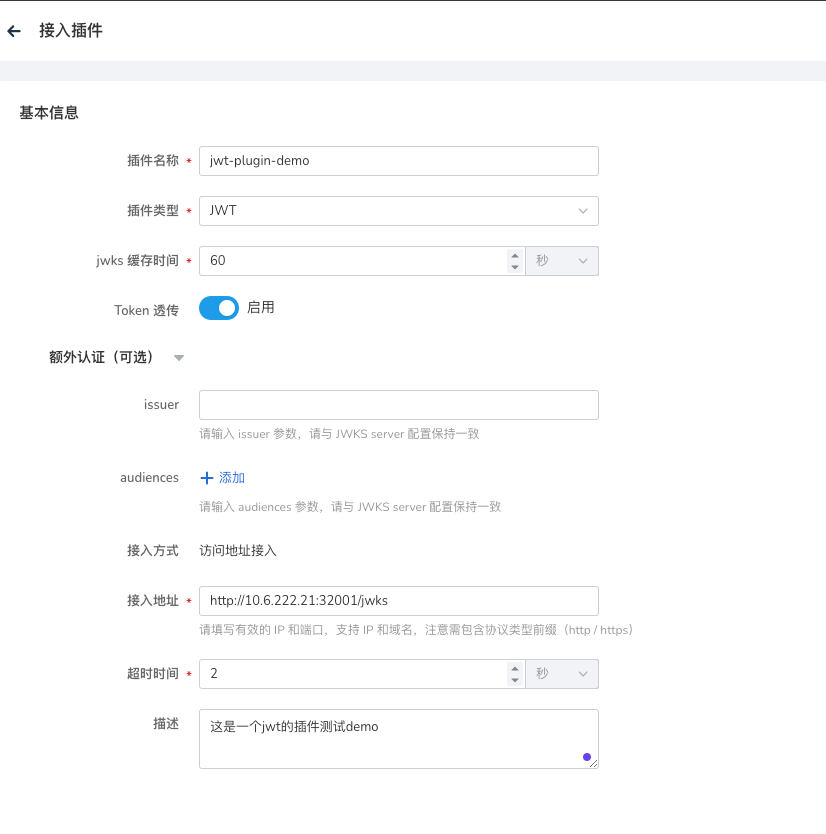Select JWT in the 插件类型 dropdown
826x834 pixels.
(399, 211)
